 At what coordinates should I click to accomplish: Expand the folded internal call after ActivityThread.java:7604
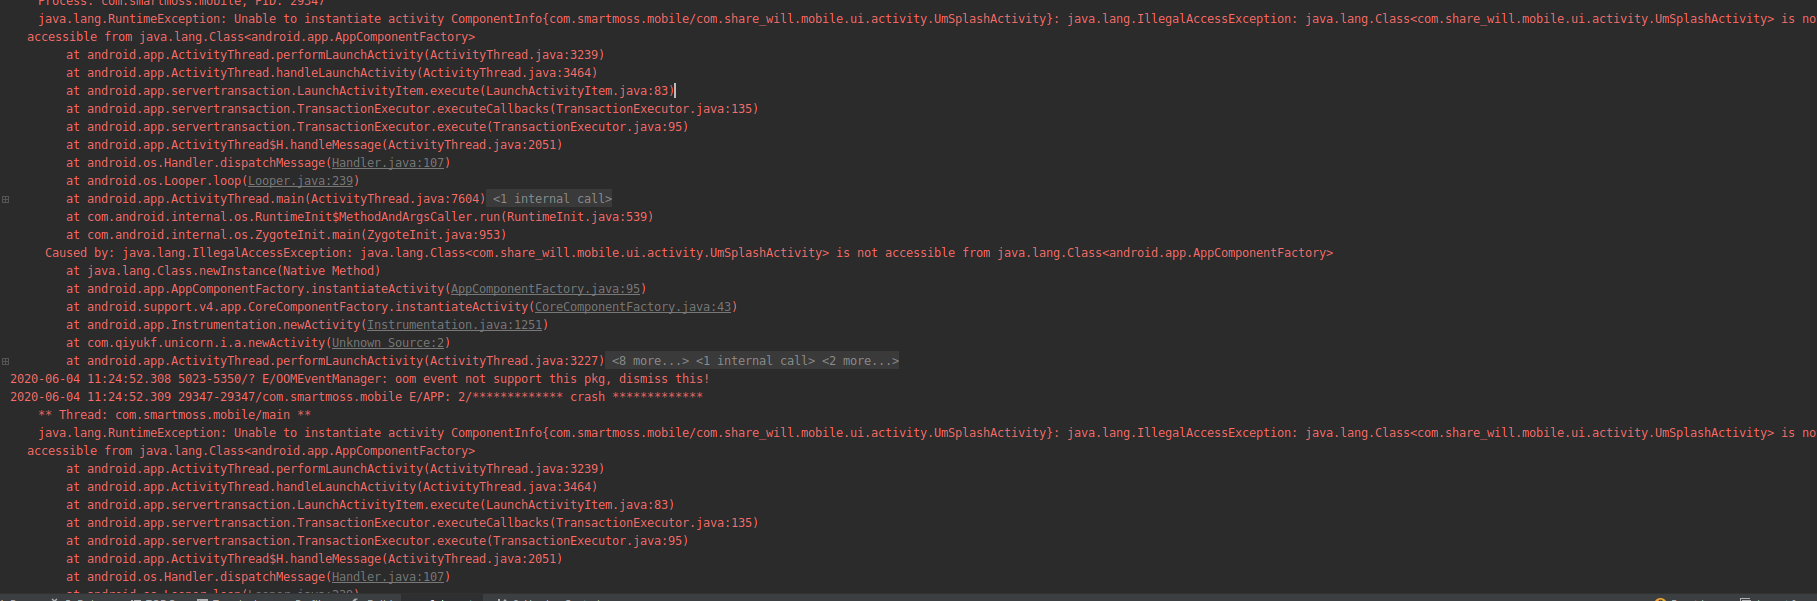[x=552, y=199]
